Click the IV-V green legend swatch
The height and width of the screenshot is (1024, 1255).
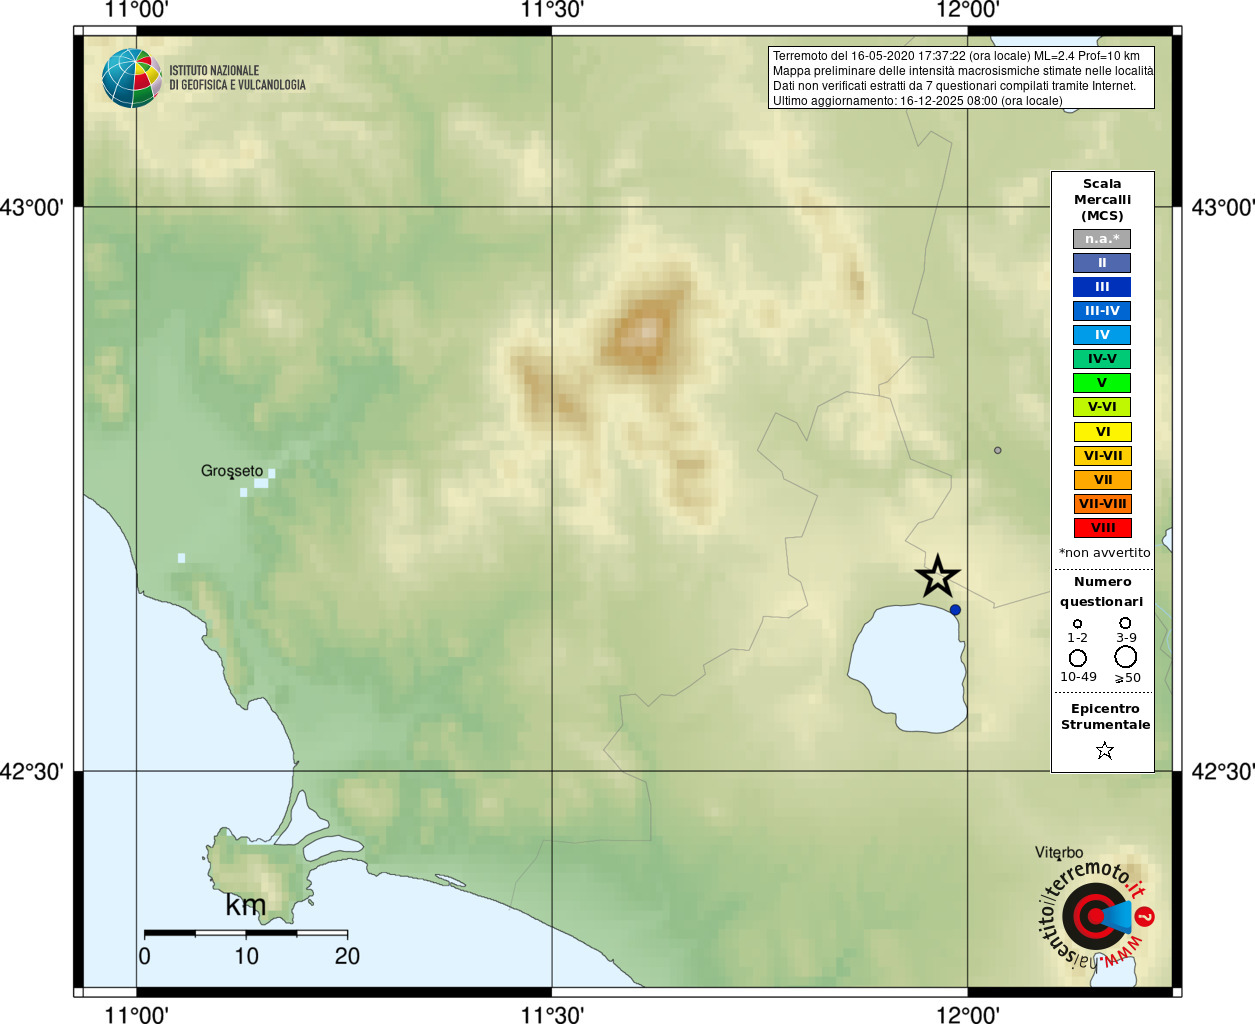(1102, 359)
